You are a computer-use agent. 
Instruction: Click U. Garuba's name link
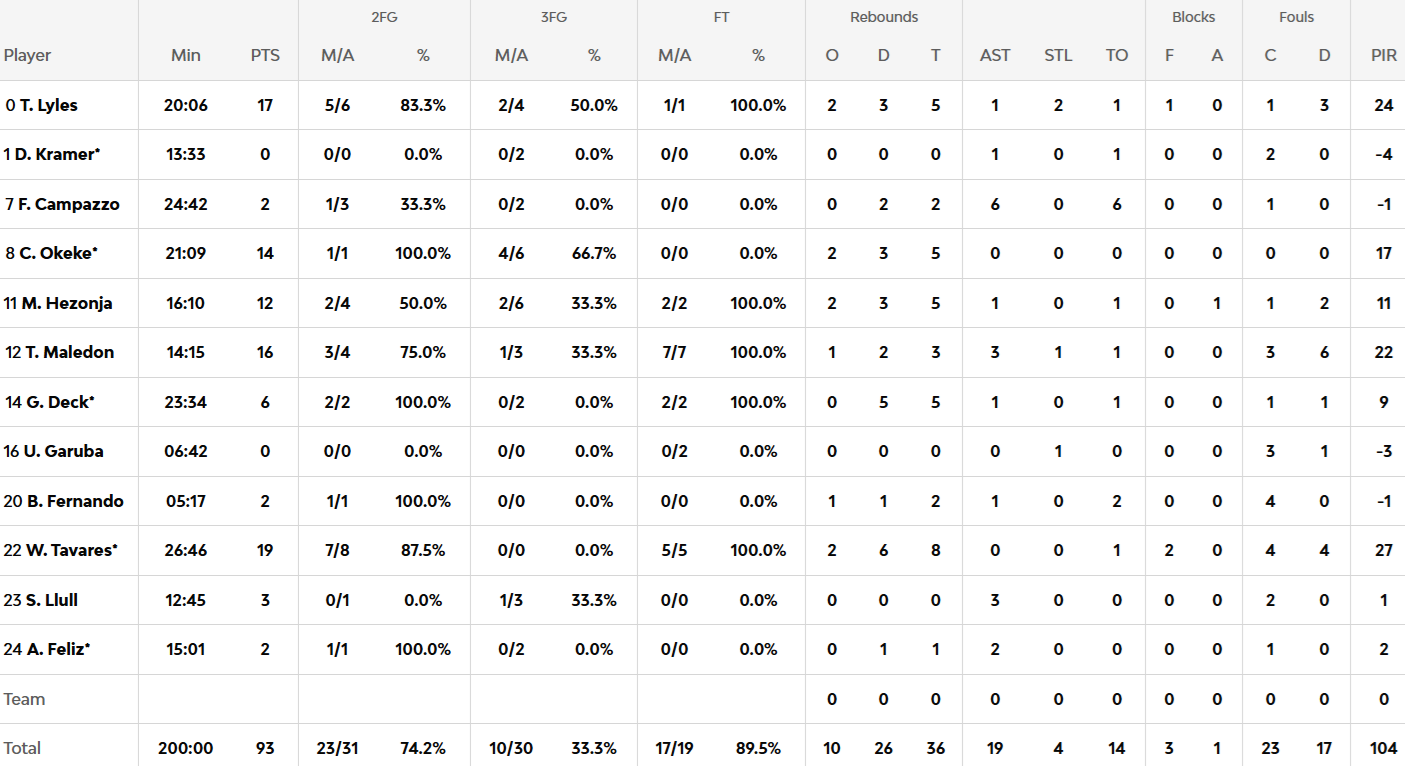tap(64, 451)
